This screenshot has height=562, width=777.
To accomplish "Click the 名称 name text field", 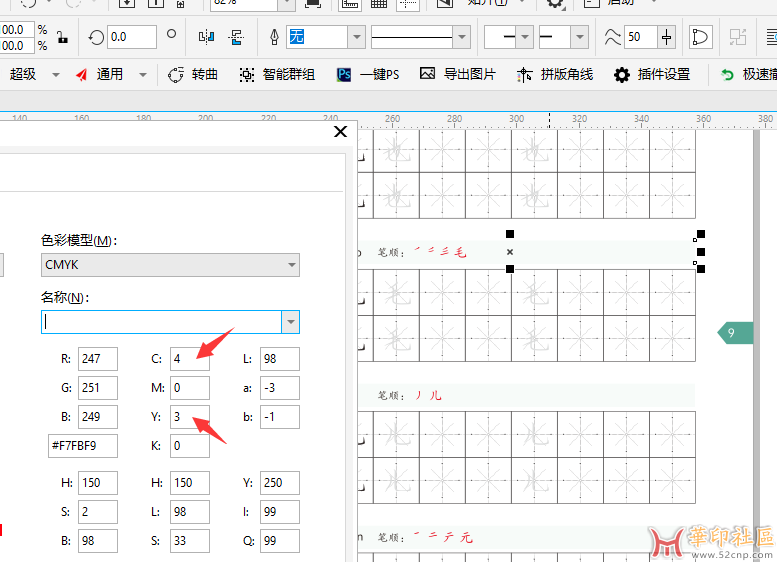I will 162,322.
